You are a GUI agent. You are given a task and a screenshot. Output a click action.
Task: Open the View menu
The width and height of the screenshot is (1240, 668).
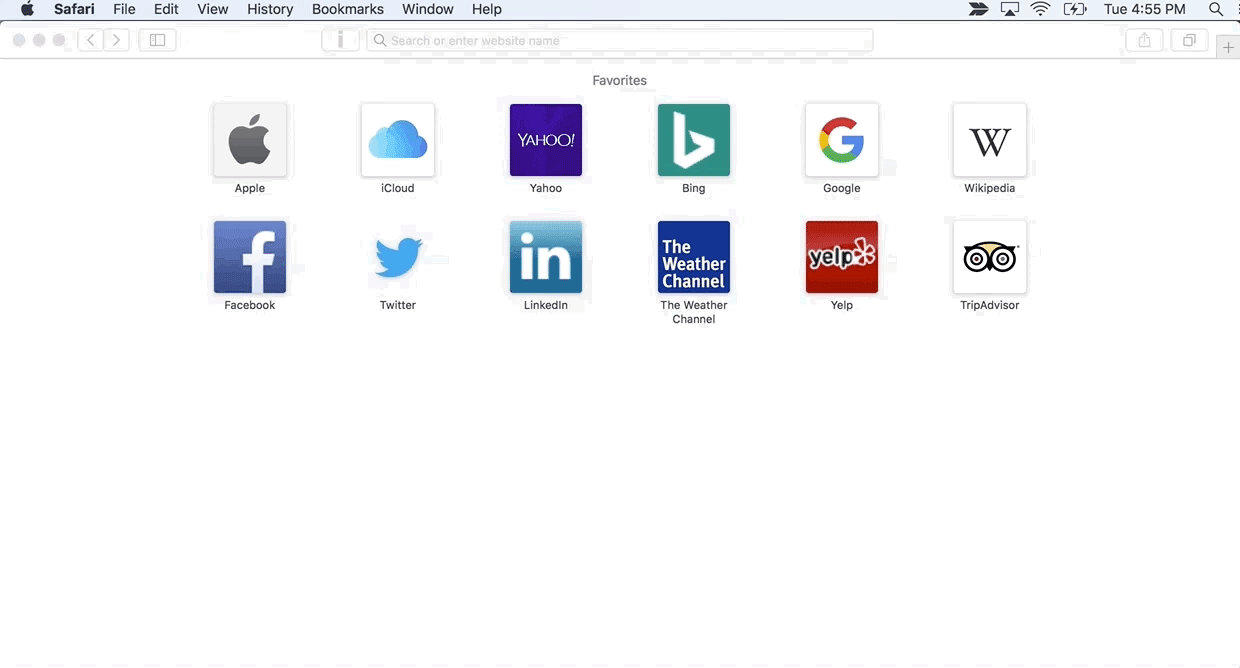point(213,9)
